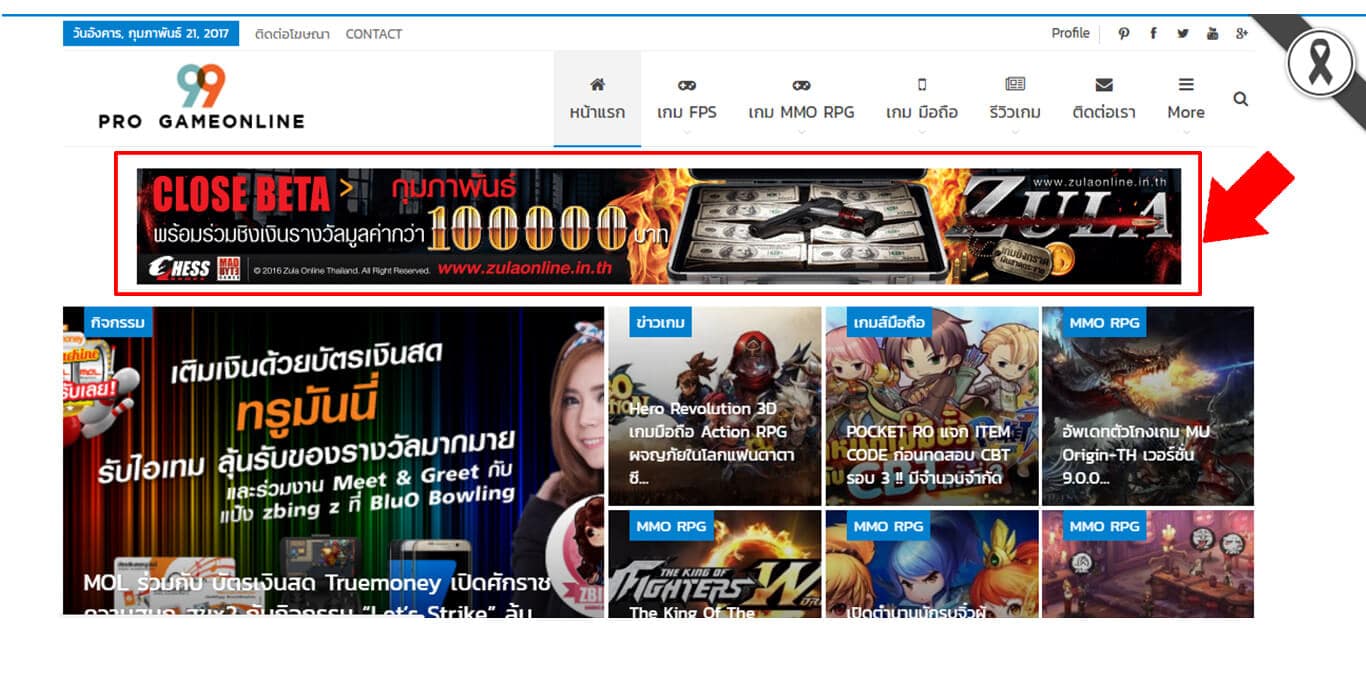Open the YouTube social icon
Screen dimensions: 1366x675
coord(1212,33)
